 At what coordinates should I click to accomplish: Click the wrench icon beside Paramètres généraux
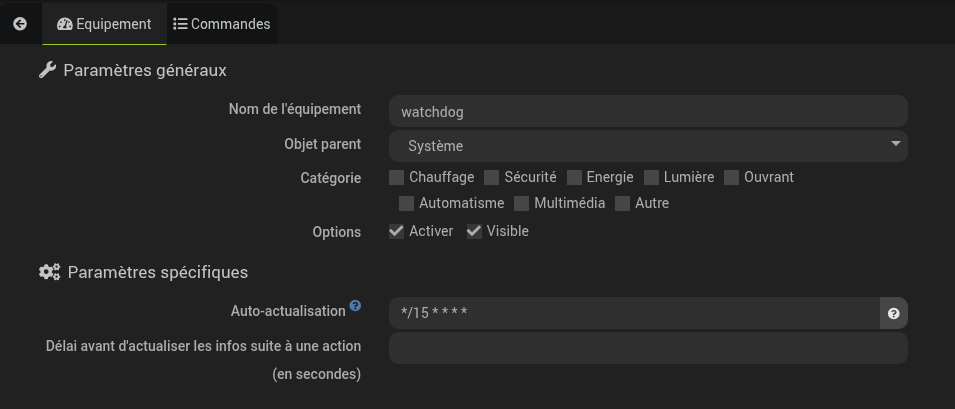(47, 70)
